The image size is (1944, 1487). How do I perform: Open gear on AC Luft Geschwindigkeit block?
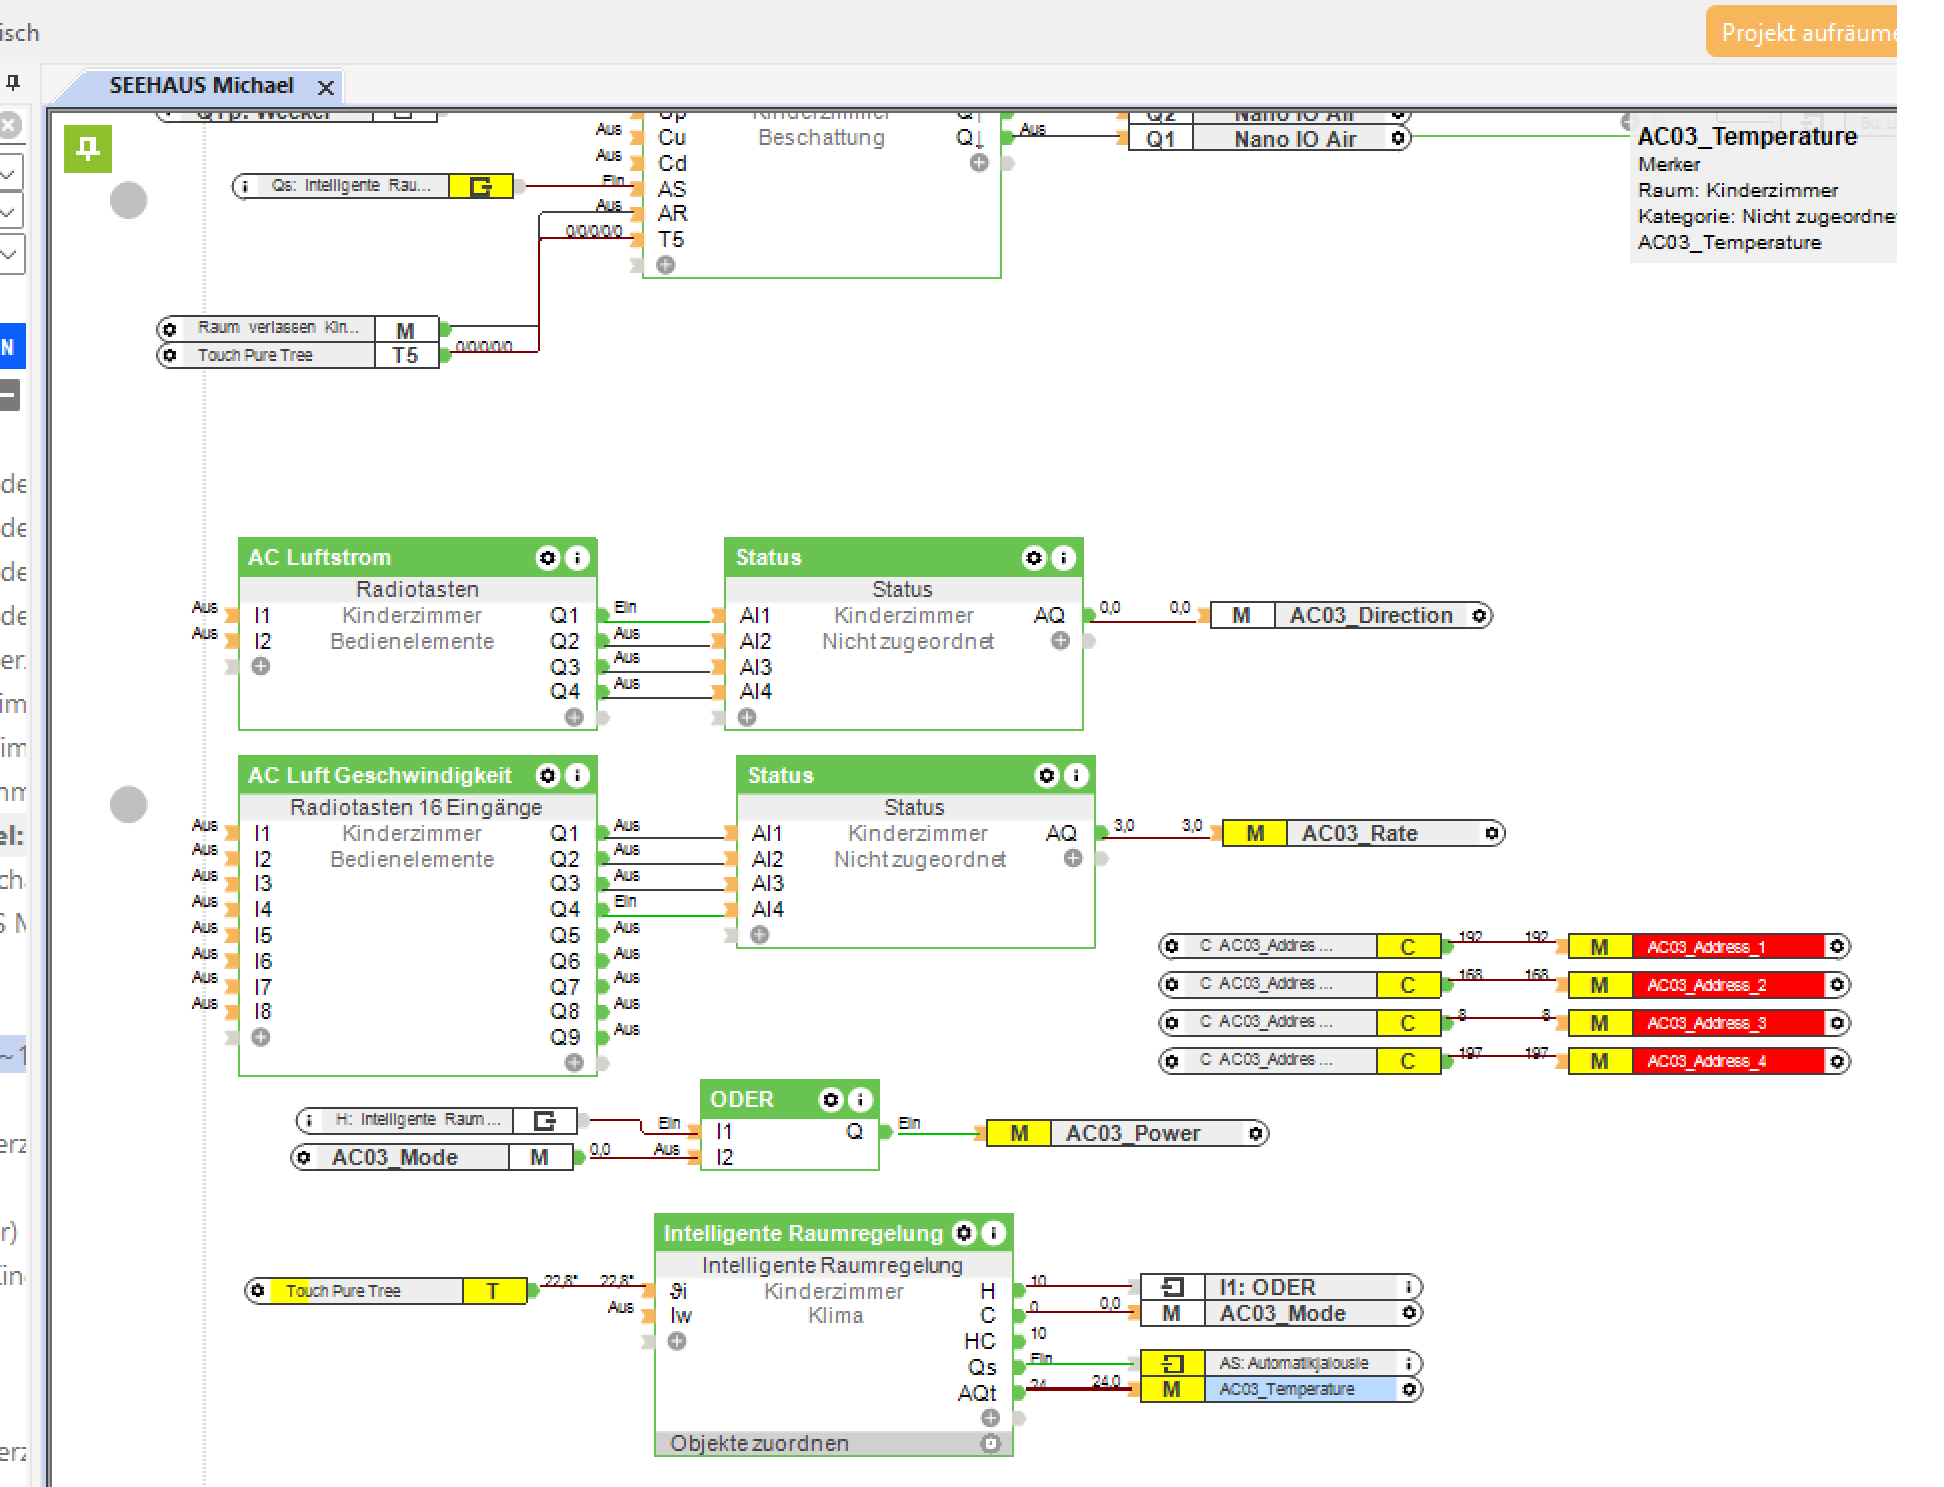[547, 776]
